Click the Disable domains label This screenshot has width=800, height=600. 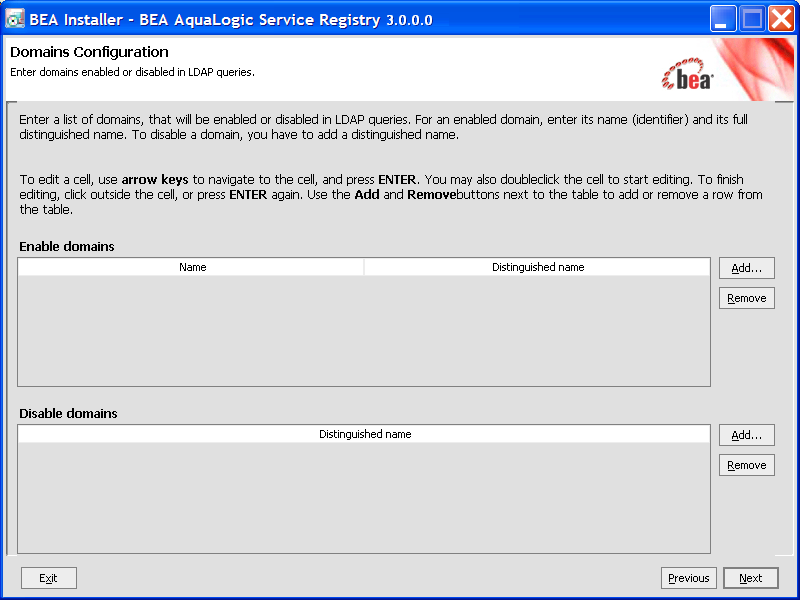[68, 413]
